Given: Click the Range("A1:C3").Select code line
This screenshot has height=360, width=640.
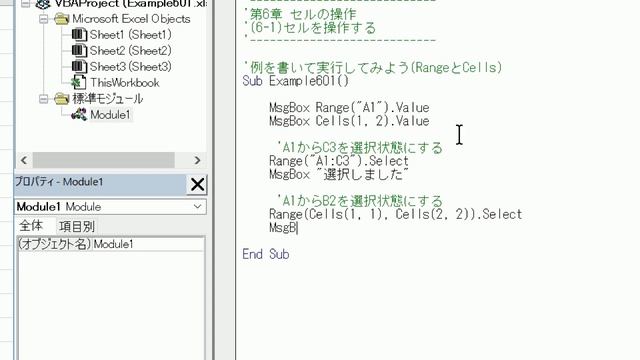Looking at the screenshot, I should 339,161.
